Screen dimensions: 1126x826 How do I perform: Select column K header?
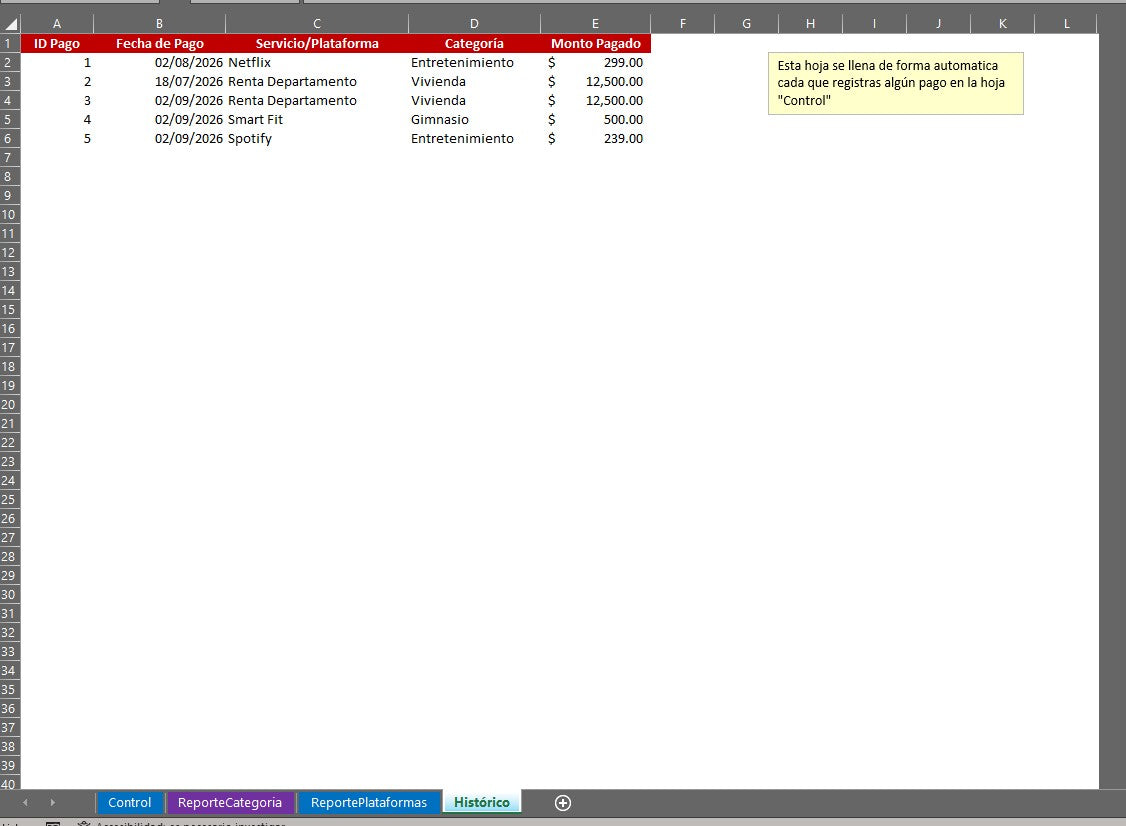(x=1002, y=24)
